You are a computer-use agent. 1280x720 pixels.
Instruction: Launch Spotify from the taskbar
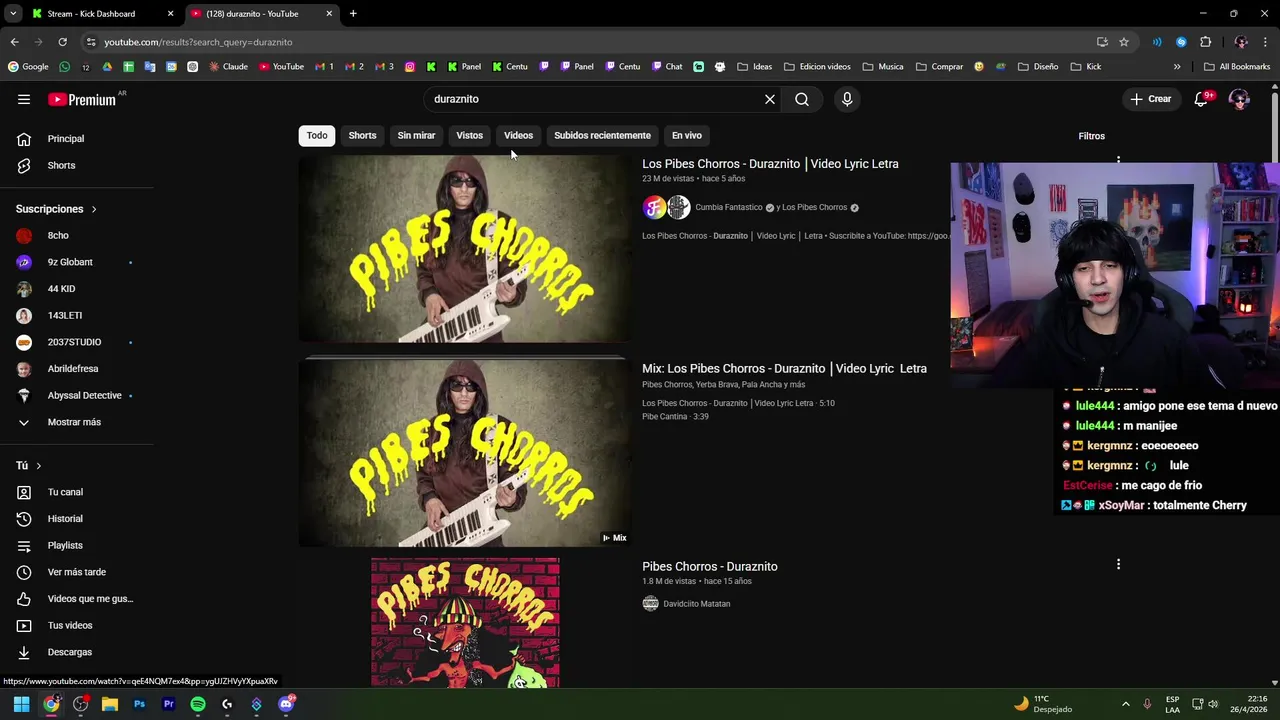[x=198, y=704]
